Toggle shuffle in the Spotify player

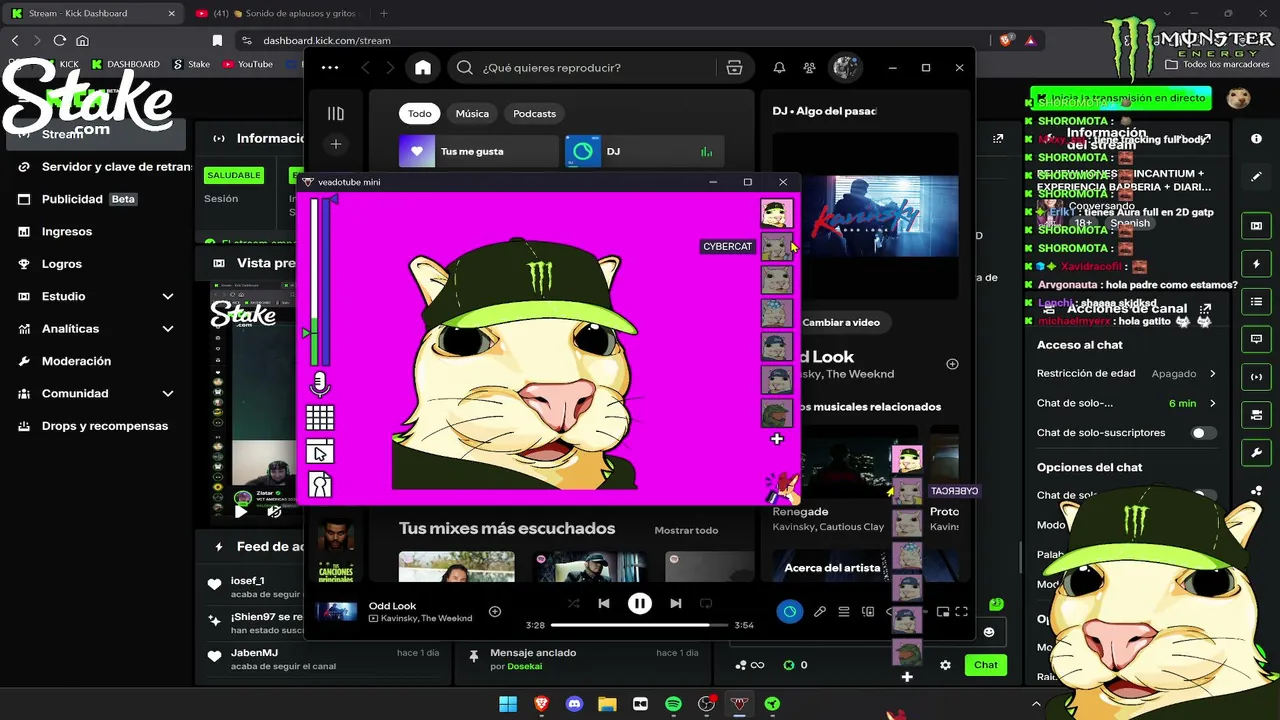click(573, 604)
